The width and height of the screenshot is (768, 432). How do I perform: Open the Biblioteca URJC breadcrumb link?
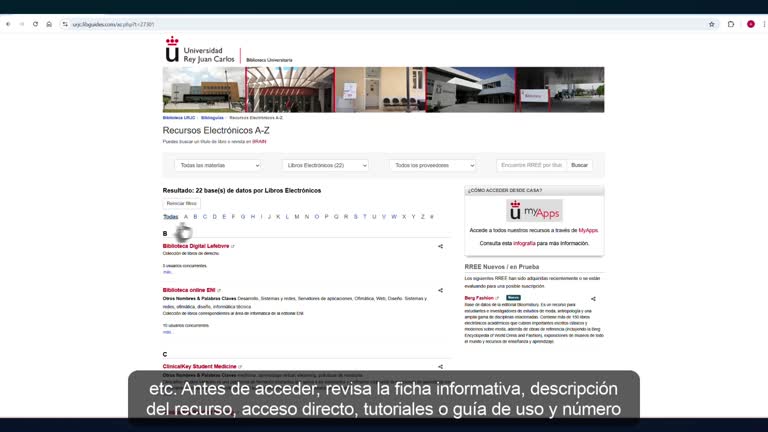click(179, 118)
